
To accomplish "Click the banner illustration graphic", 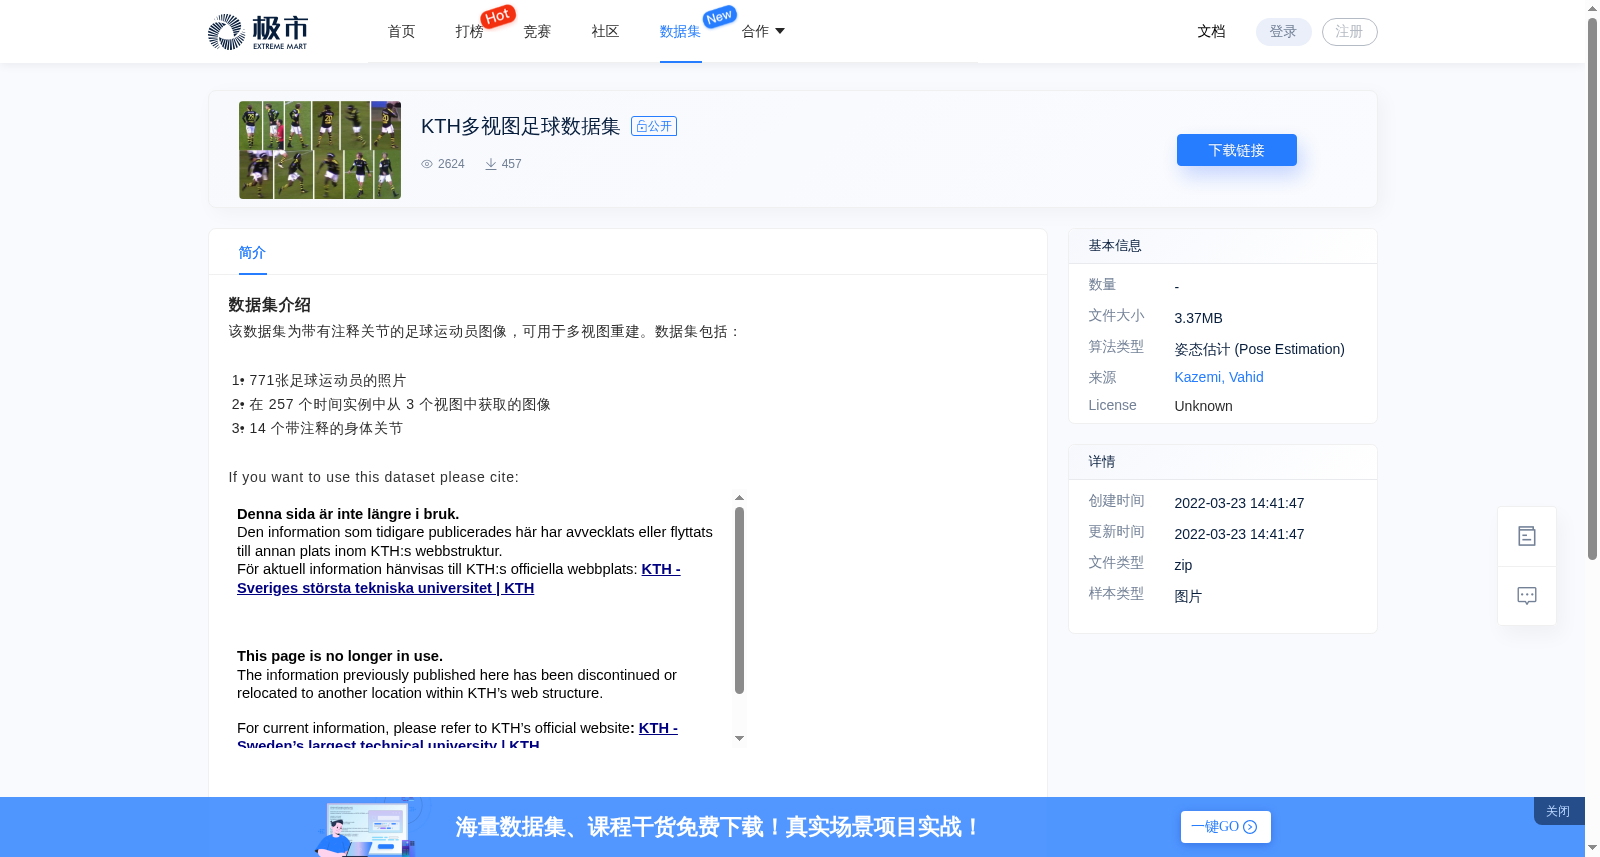I will (367, 827).
